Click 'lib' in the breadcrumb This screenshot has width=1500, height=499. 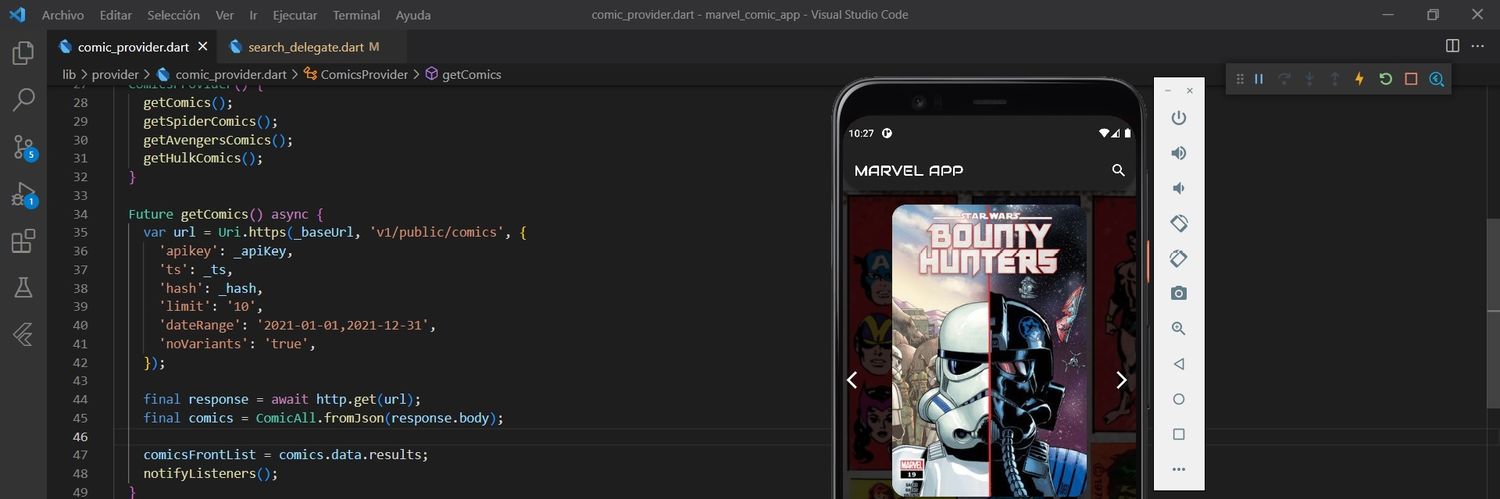69,74
